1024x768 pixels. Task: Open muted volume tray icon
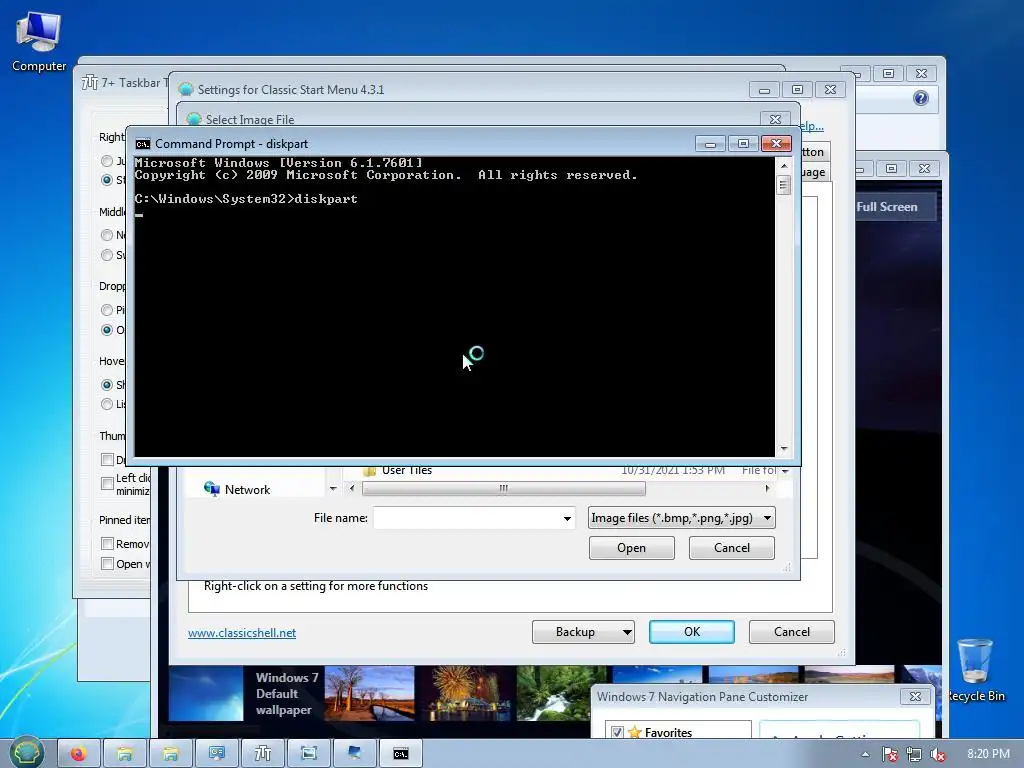click(938, 754)
